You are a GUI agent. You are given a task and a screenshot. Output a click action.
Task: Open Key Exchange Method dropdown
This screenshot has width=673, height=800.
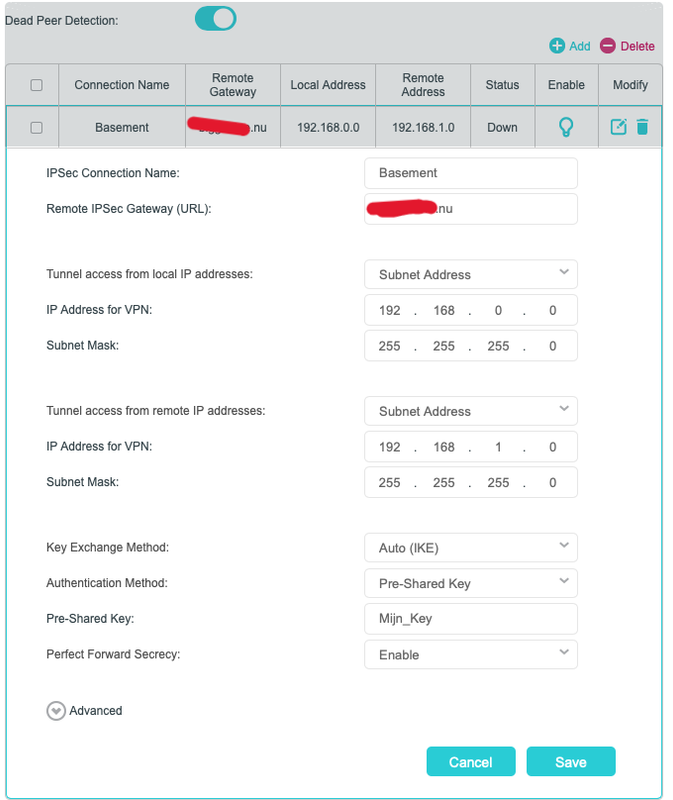(x=471, y=548)
